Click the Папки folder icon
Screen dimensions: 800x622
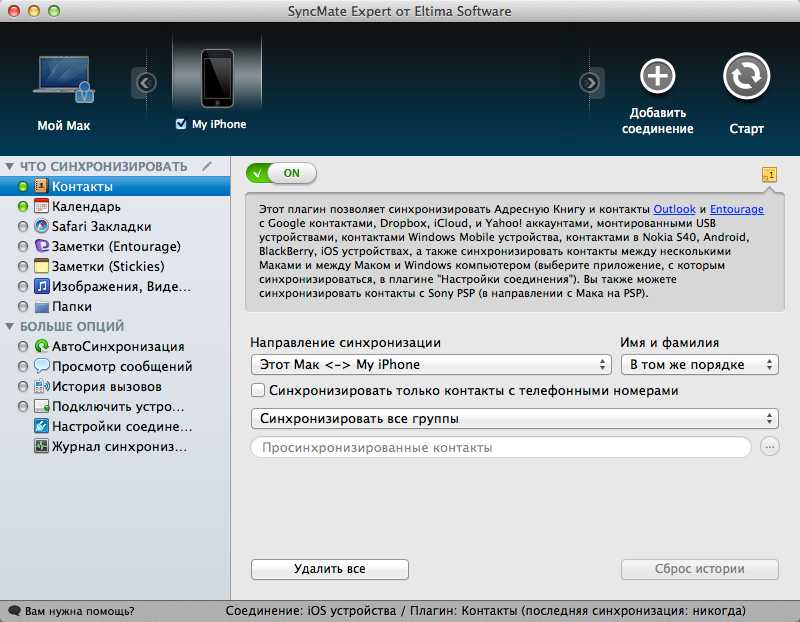(x=41, y=307)
